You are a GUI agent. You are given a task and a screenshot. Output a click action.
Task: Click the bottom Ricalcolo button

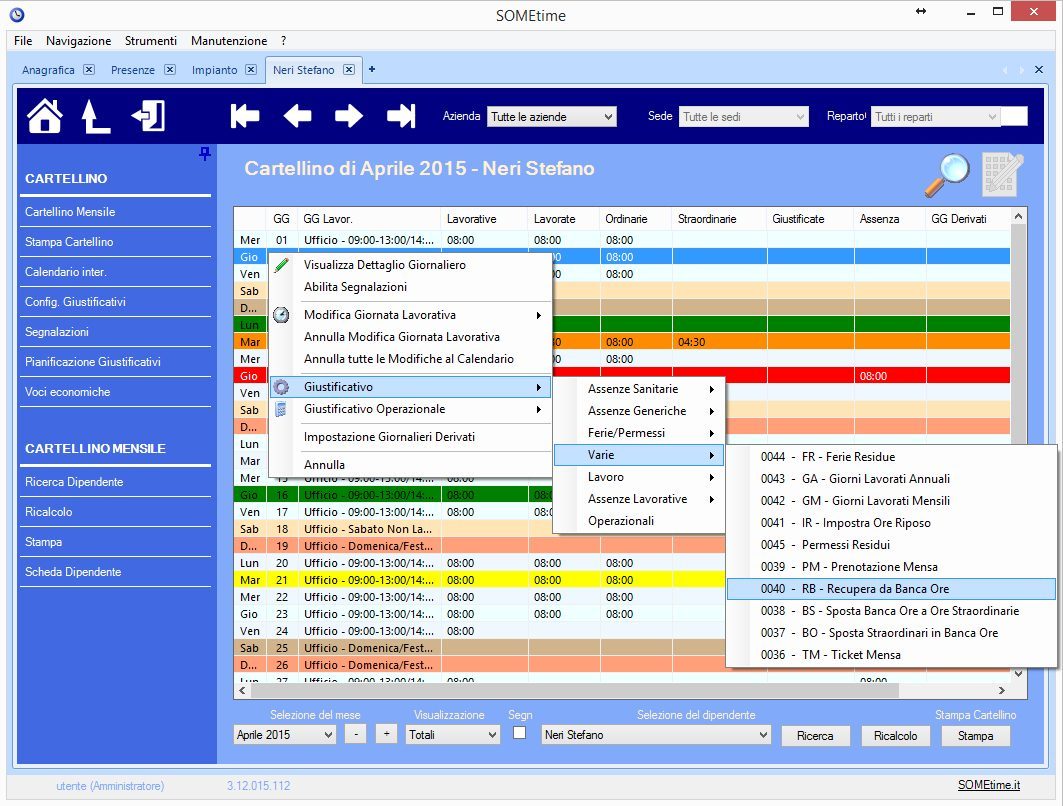pos(895,736)
